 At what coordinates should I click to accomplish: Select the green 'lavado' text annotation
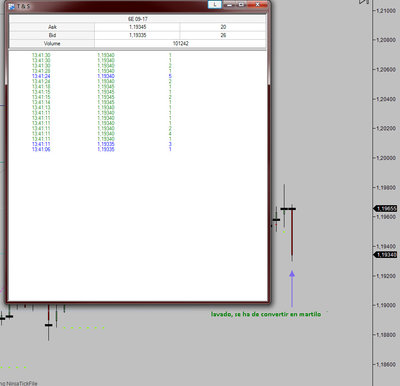[x=266, y=314]
